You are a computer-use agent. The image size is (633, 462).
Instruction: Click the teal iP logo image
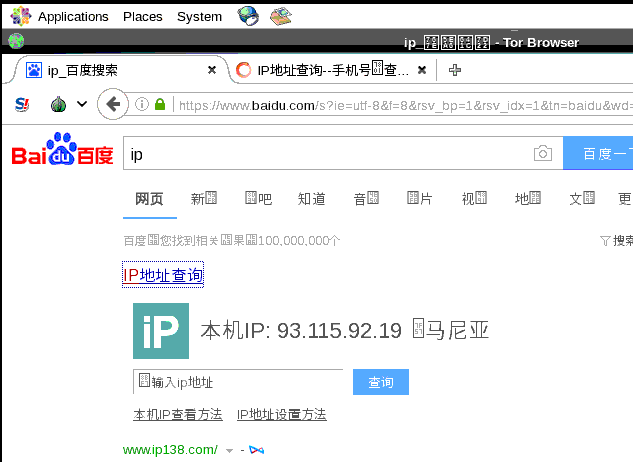point(161,331)
